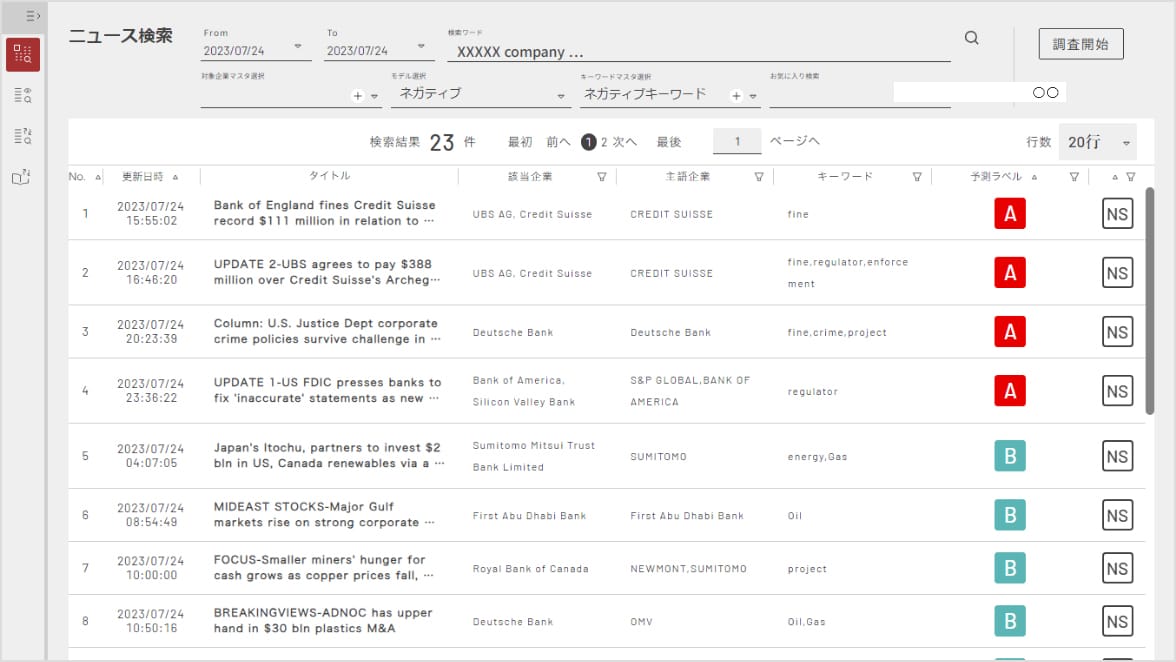Change the 20行 rows-per-page dropdown
1176x662 pixels.
tap(1098, 142)
